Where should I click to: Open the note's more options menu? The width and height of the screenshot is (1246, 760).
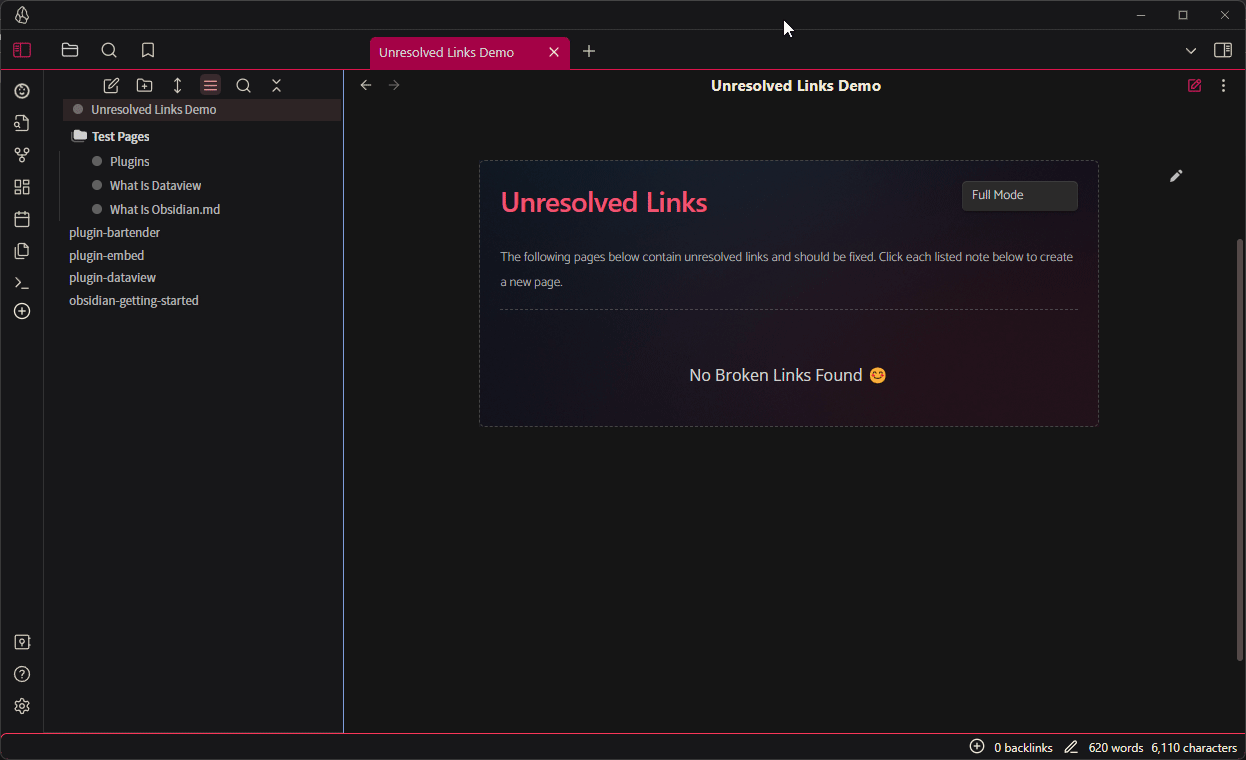click(x=1223, y=86)
